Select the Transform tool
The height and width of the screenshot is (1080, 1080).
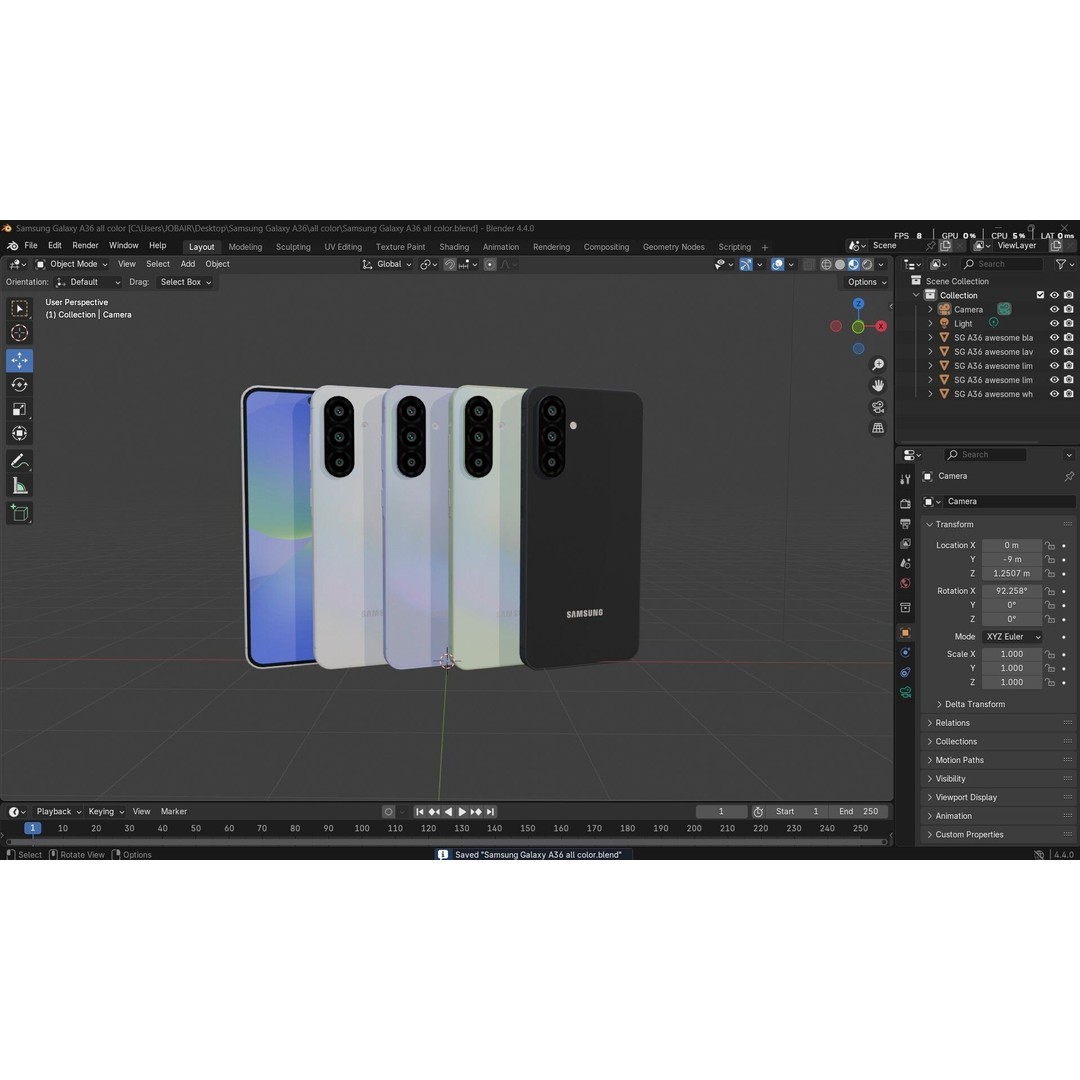click(19, 433)
